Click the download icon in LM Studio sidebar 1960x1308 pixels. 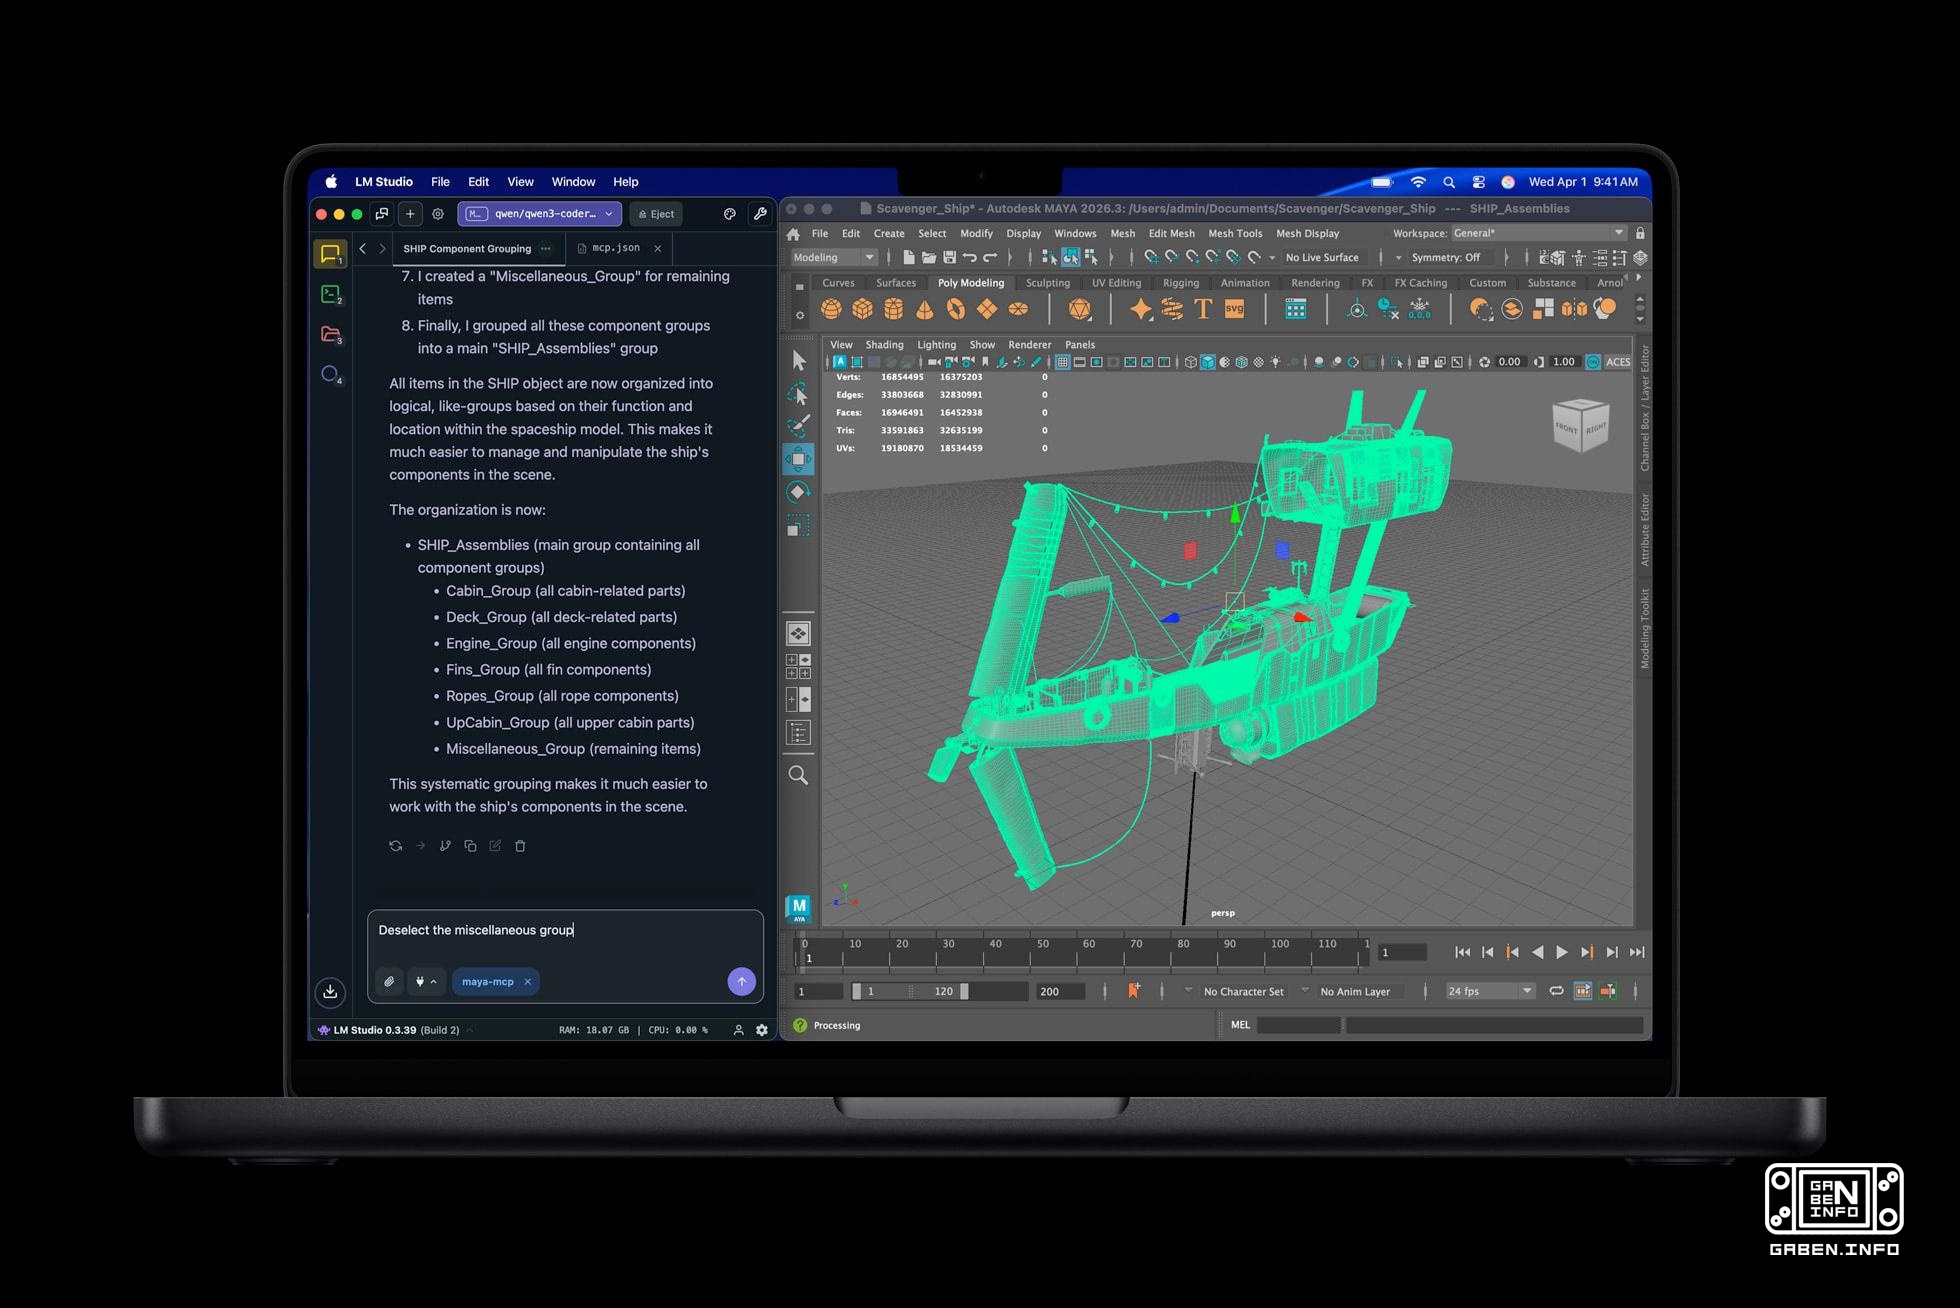(x=330, y=992)
